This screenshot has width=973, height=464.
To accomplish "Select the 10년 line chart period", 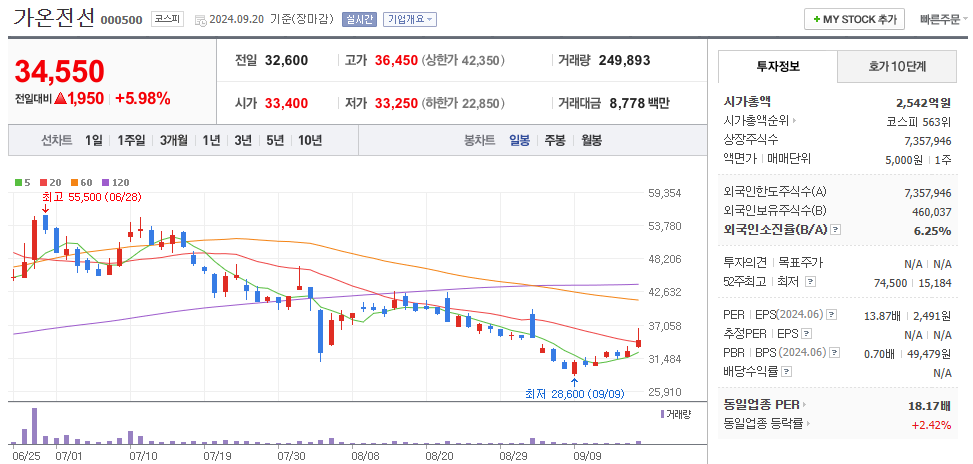I will (x=310, y=140).
